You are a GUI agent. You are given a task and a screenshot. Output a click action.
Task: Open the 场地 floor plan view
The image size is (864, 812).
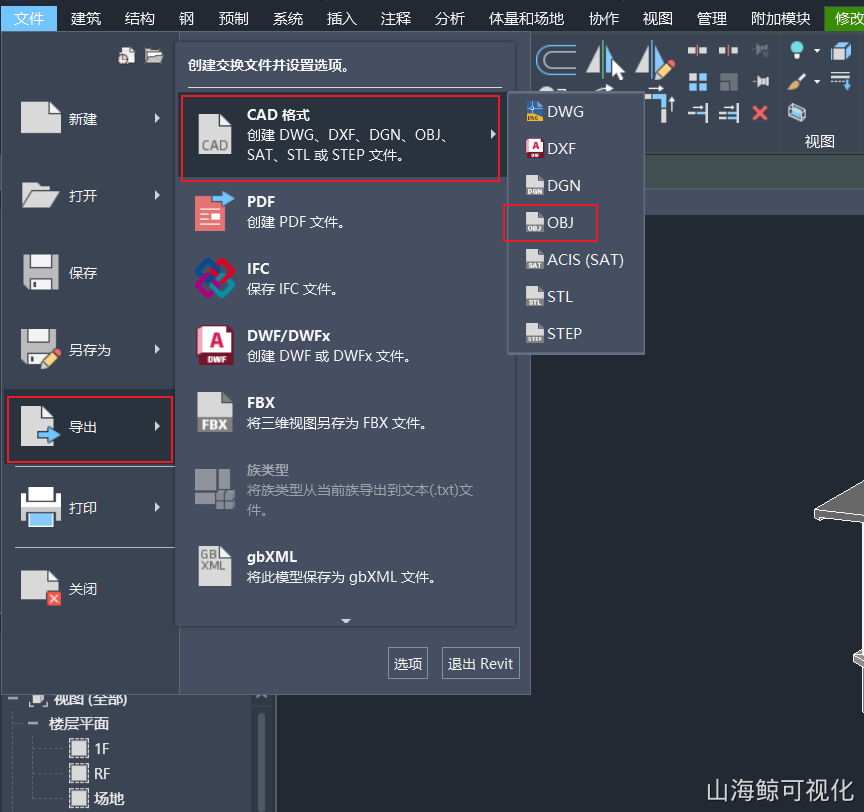point(97,798)
